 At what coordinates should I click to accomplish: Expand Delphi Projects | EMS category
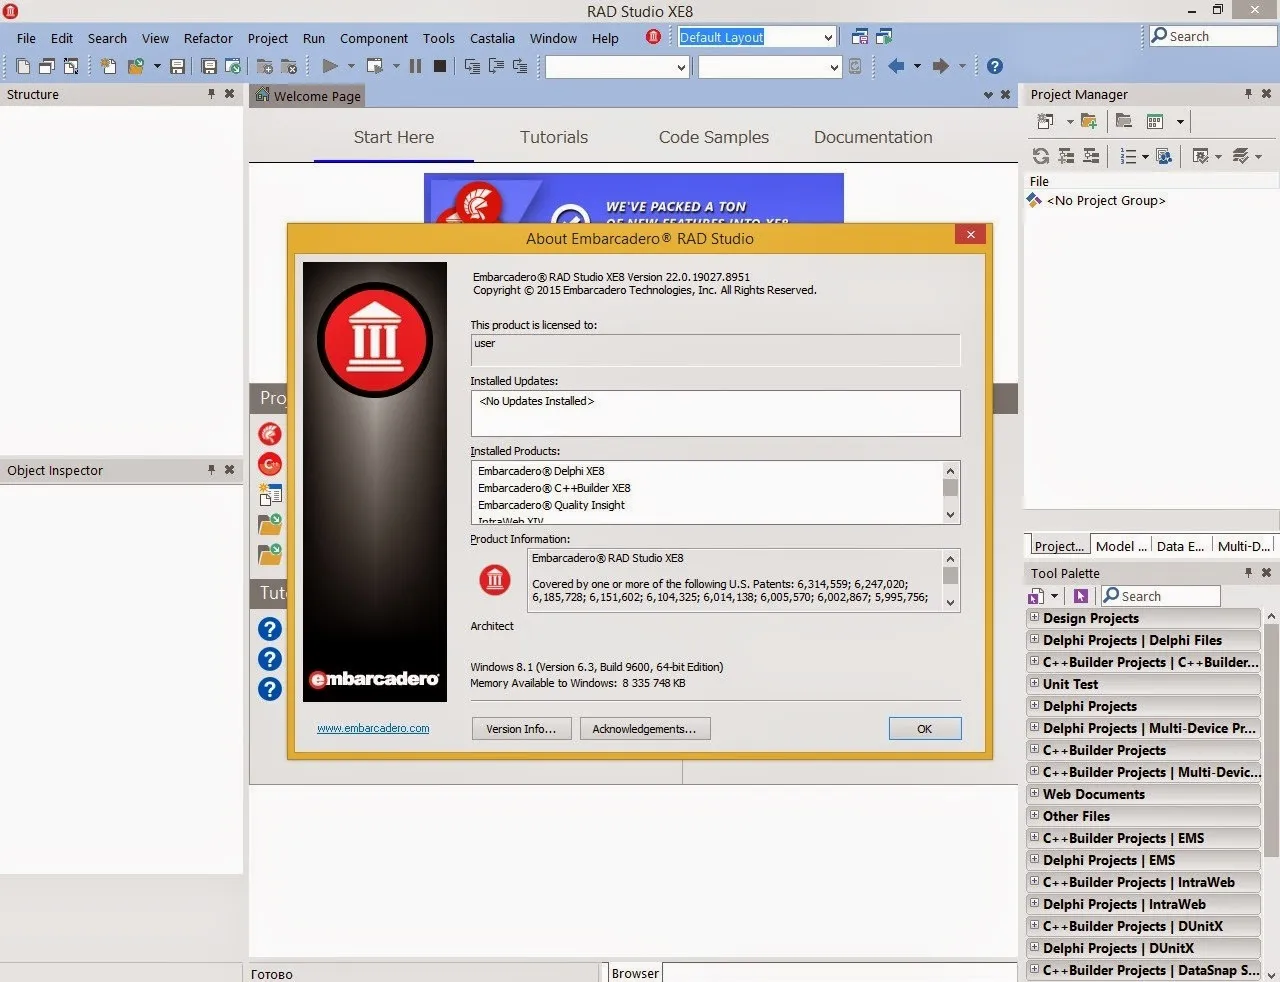pyautogui.click(x=1035, y=860)
